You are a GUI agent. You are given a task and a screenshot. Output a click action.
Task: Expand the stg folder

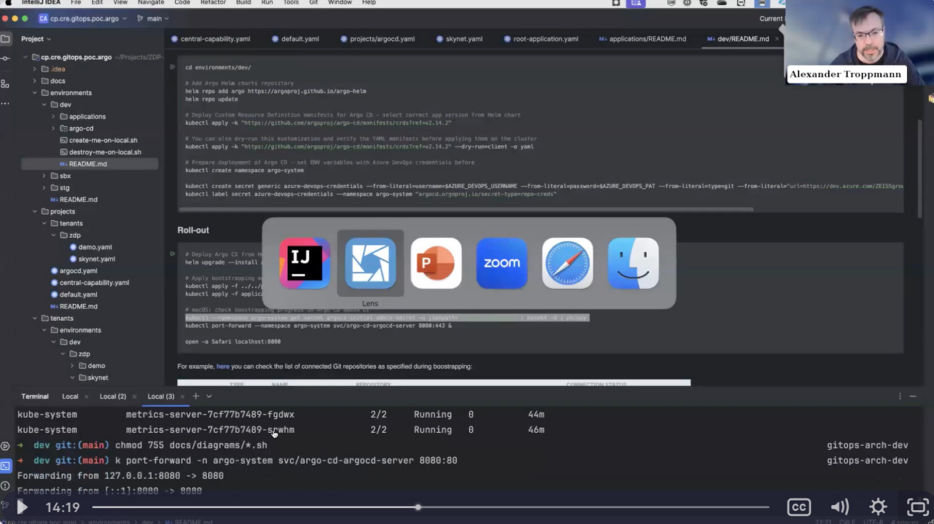coord(44,188)
